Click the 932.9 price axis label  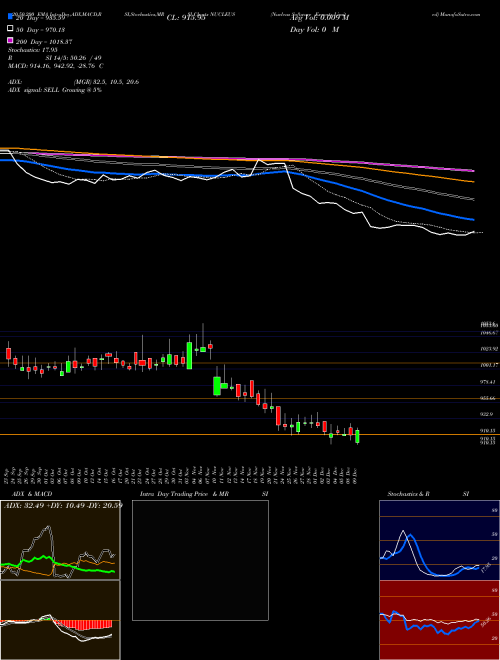pyautogui.click(x=489, y=415)
